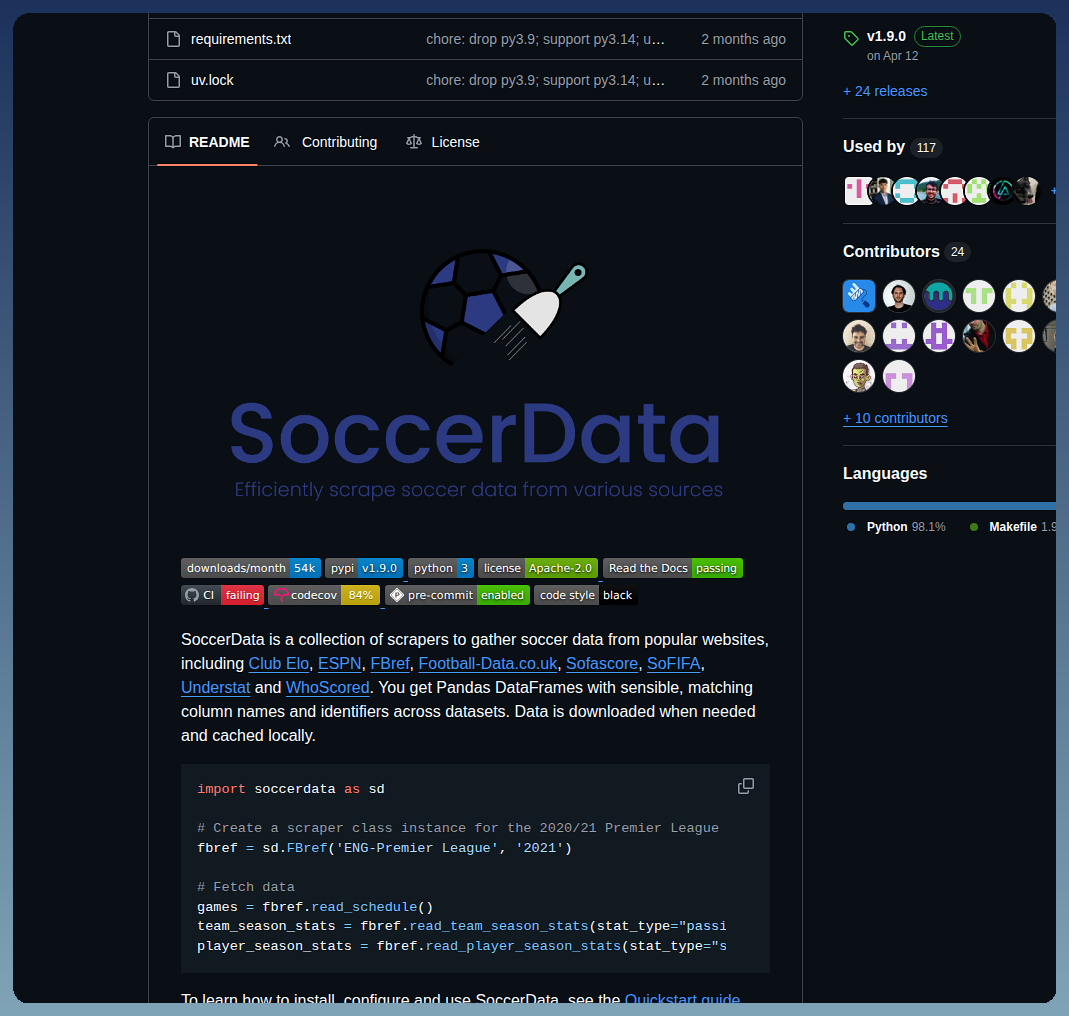Open the Quickstart guide link
Screen dimensions: 1069x1016
coord(682,999)
